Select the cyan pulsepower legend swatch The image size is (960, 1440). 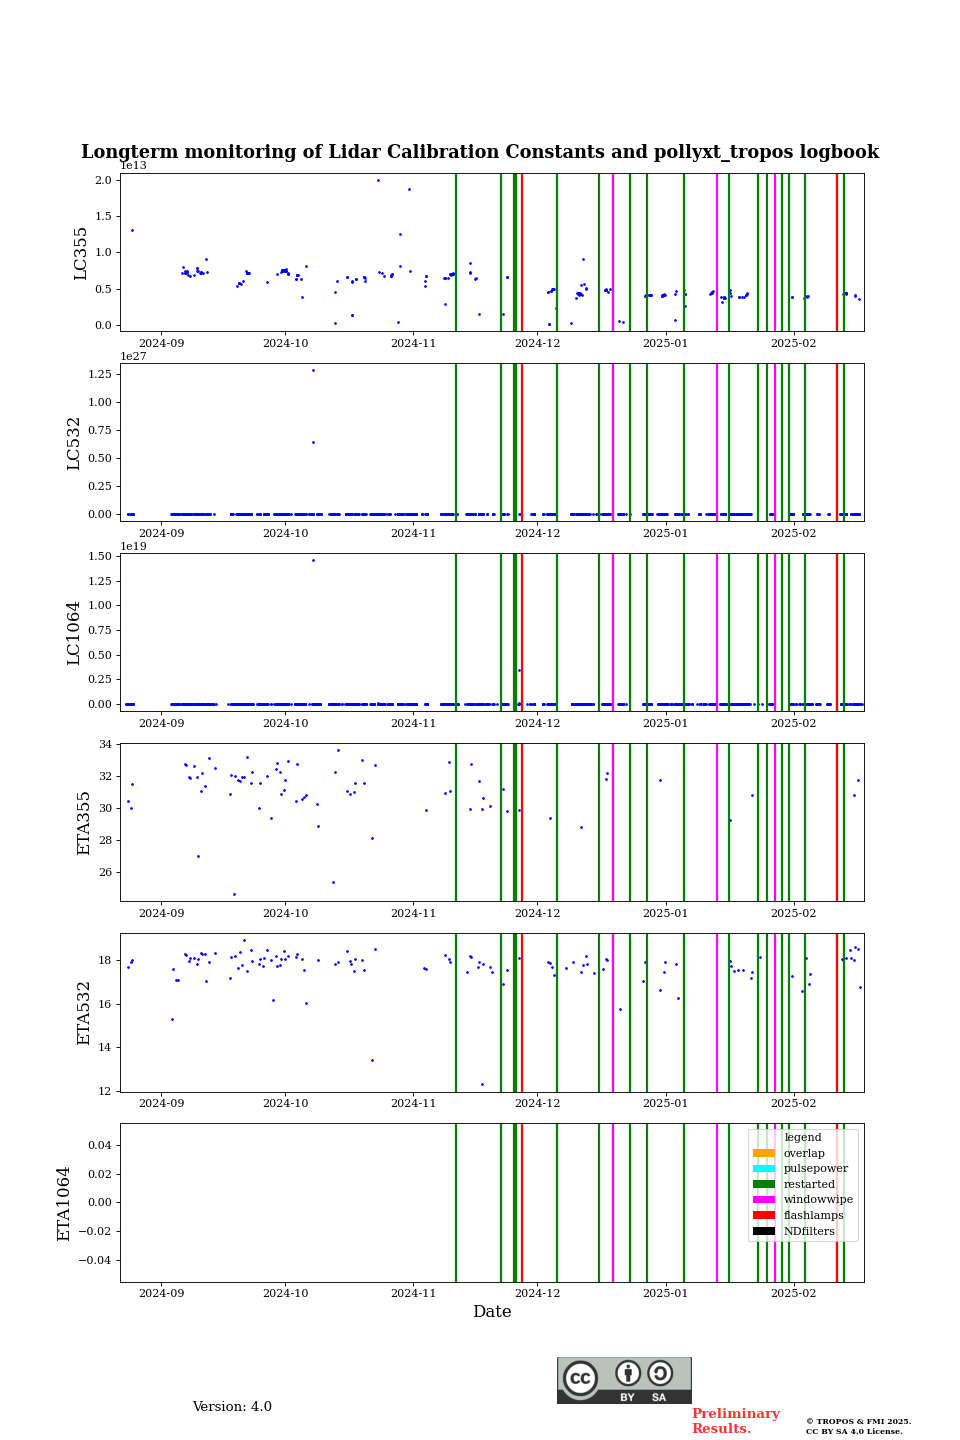[764, 1169]
